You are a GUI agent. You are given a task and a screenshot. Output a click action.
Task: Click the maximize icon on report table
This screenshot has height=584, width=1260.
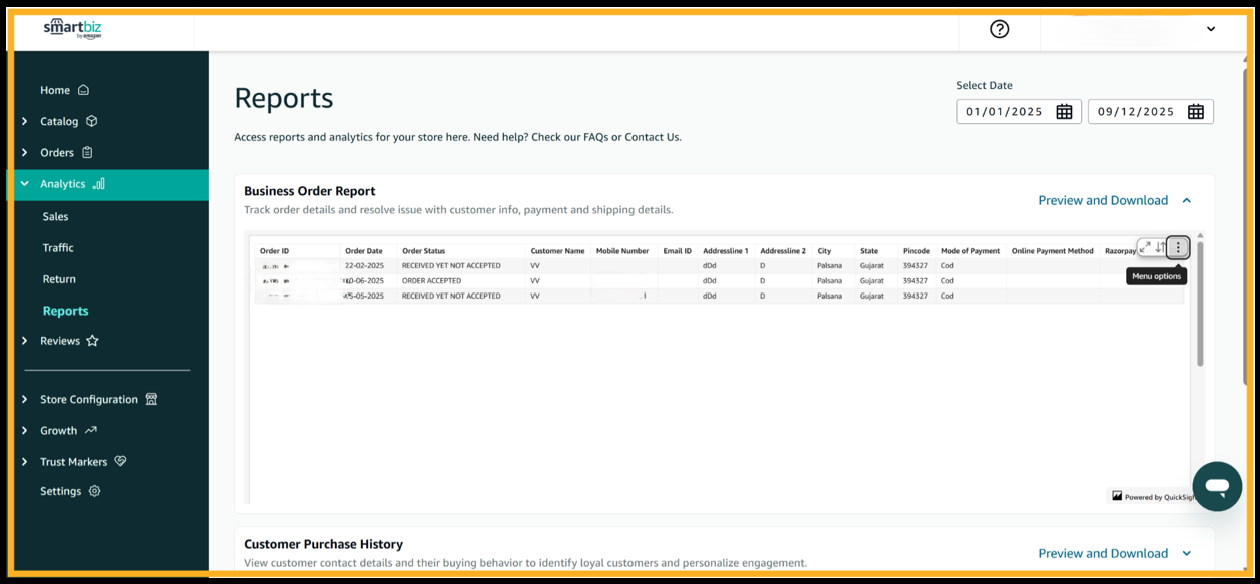pyautogui.click(x=1146, y=247)
